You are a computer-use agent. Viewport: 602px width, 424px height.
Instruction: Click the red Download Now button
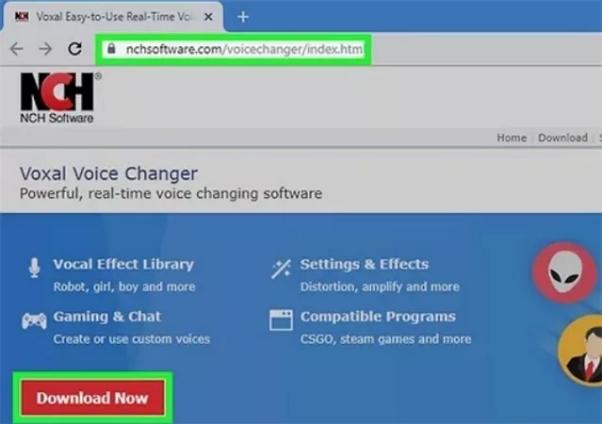click(x=93, y=398)
